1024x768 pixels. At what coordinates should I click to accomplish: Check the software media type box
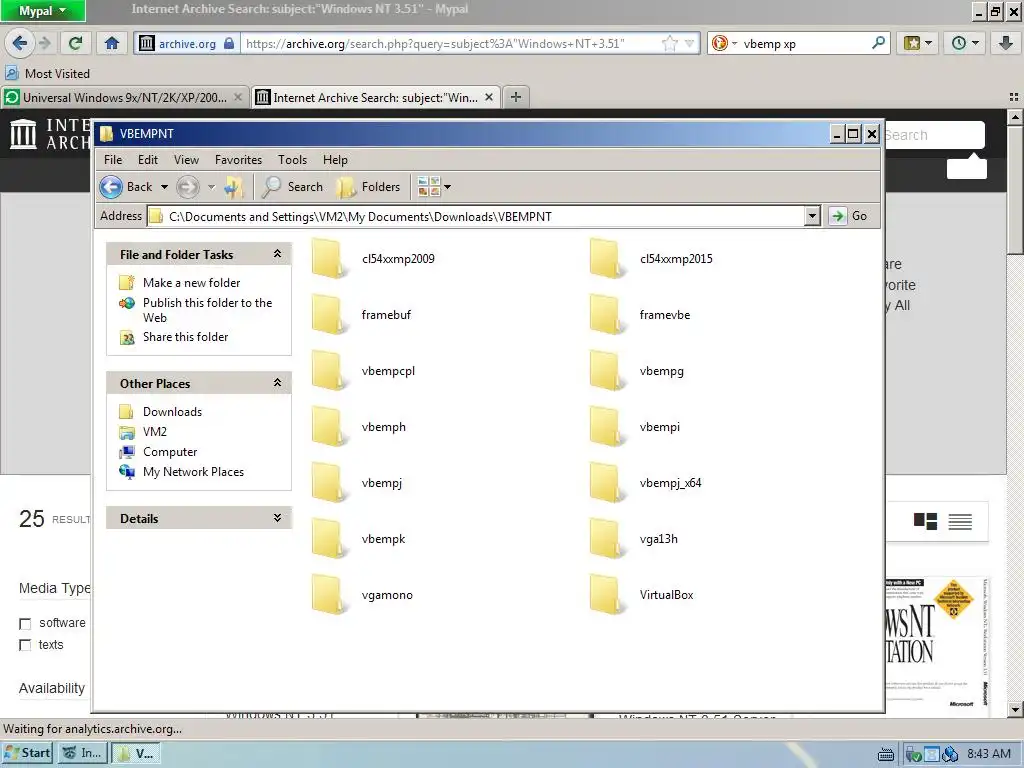click(25, 624)
